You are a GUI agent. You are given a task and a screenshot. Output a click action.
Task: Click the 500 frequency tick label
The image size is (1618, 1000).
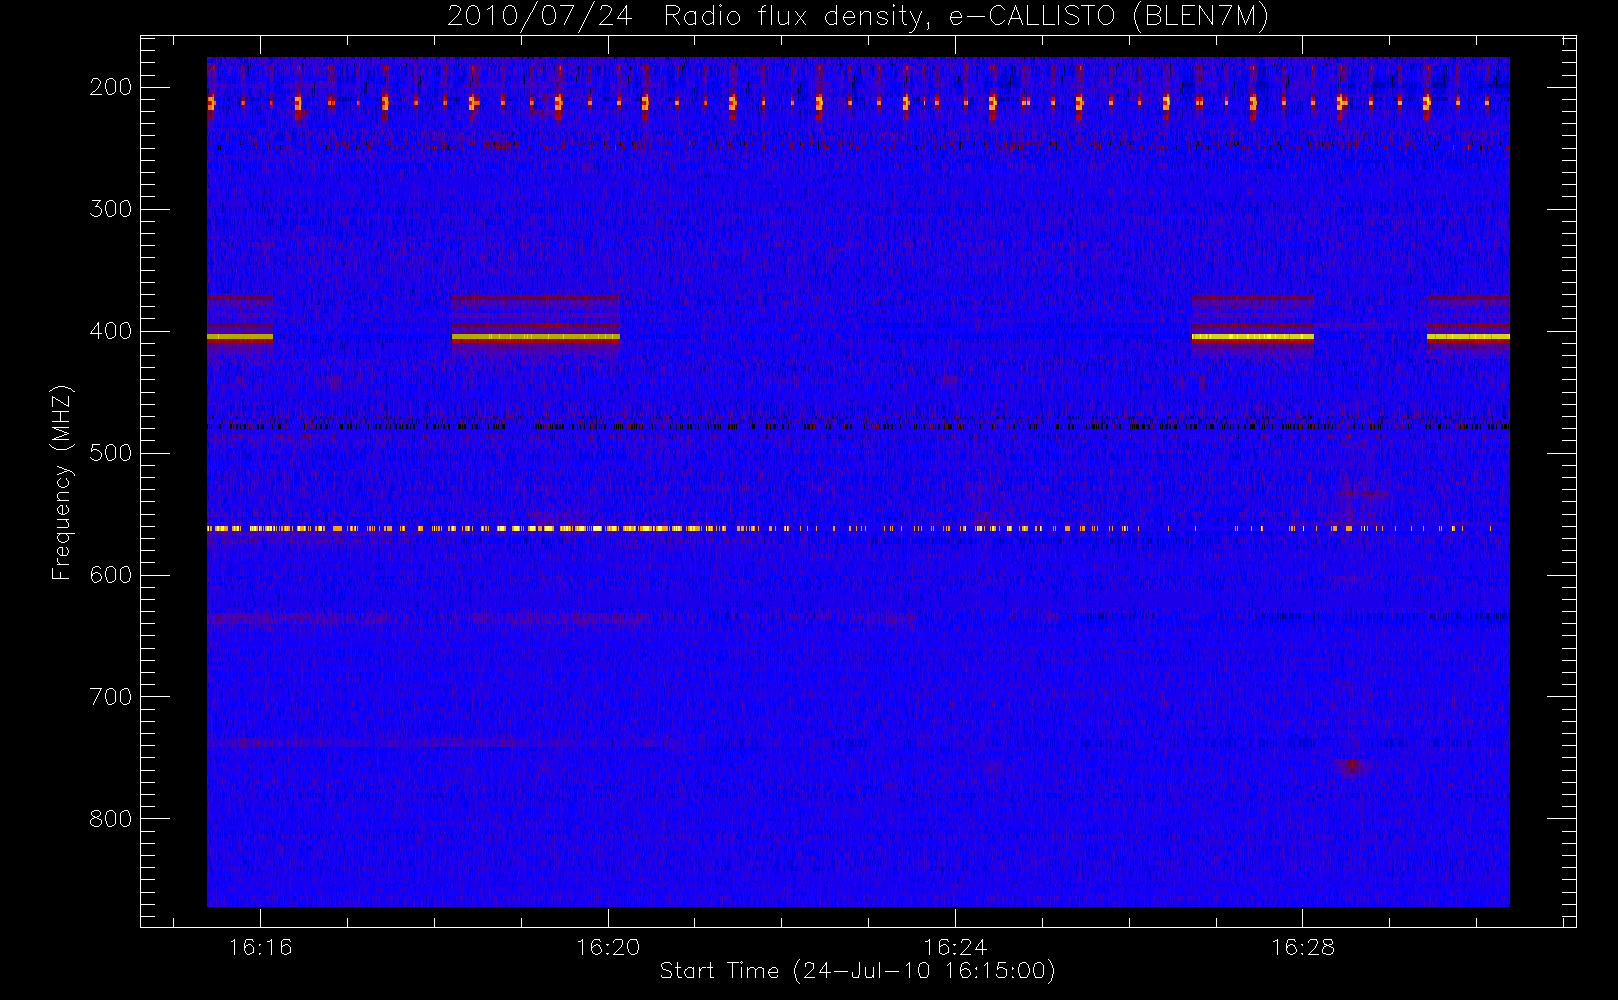point(110,453)
